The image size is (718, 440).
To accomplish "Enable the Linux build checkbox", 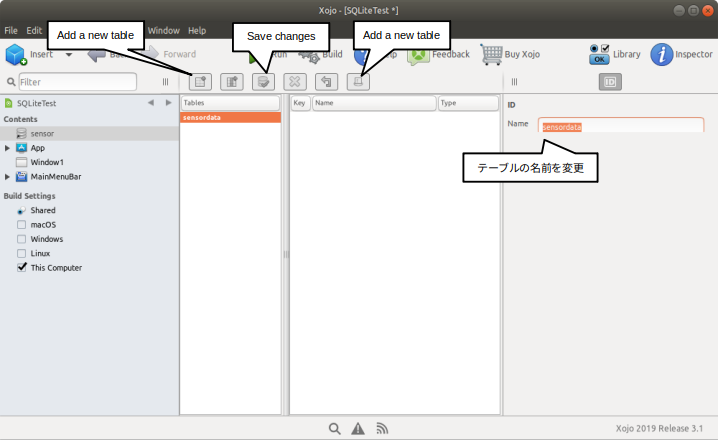I will pyautogui.click(x=22, y=253).
